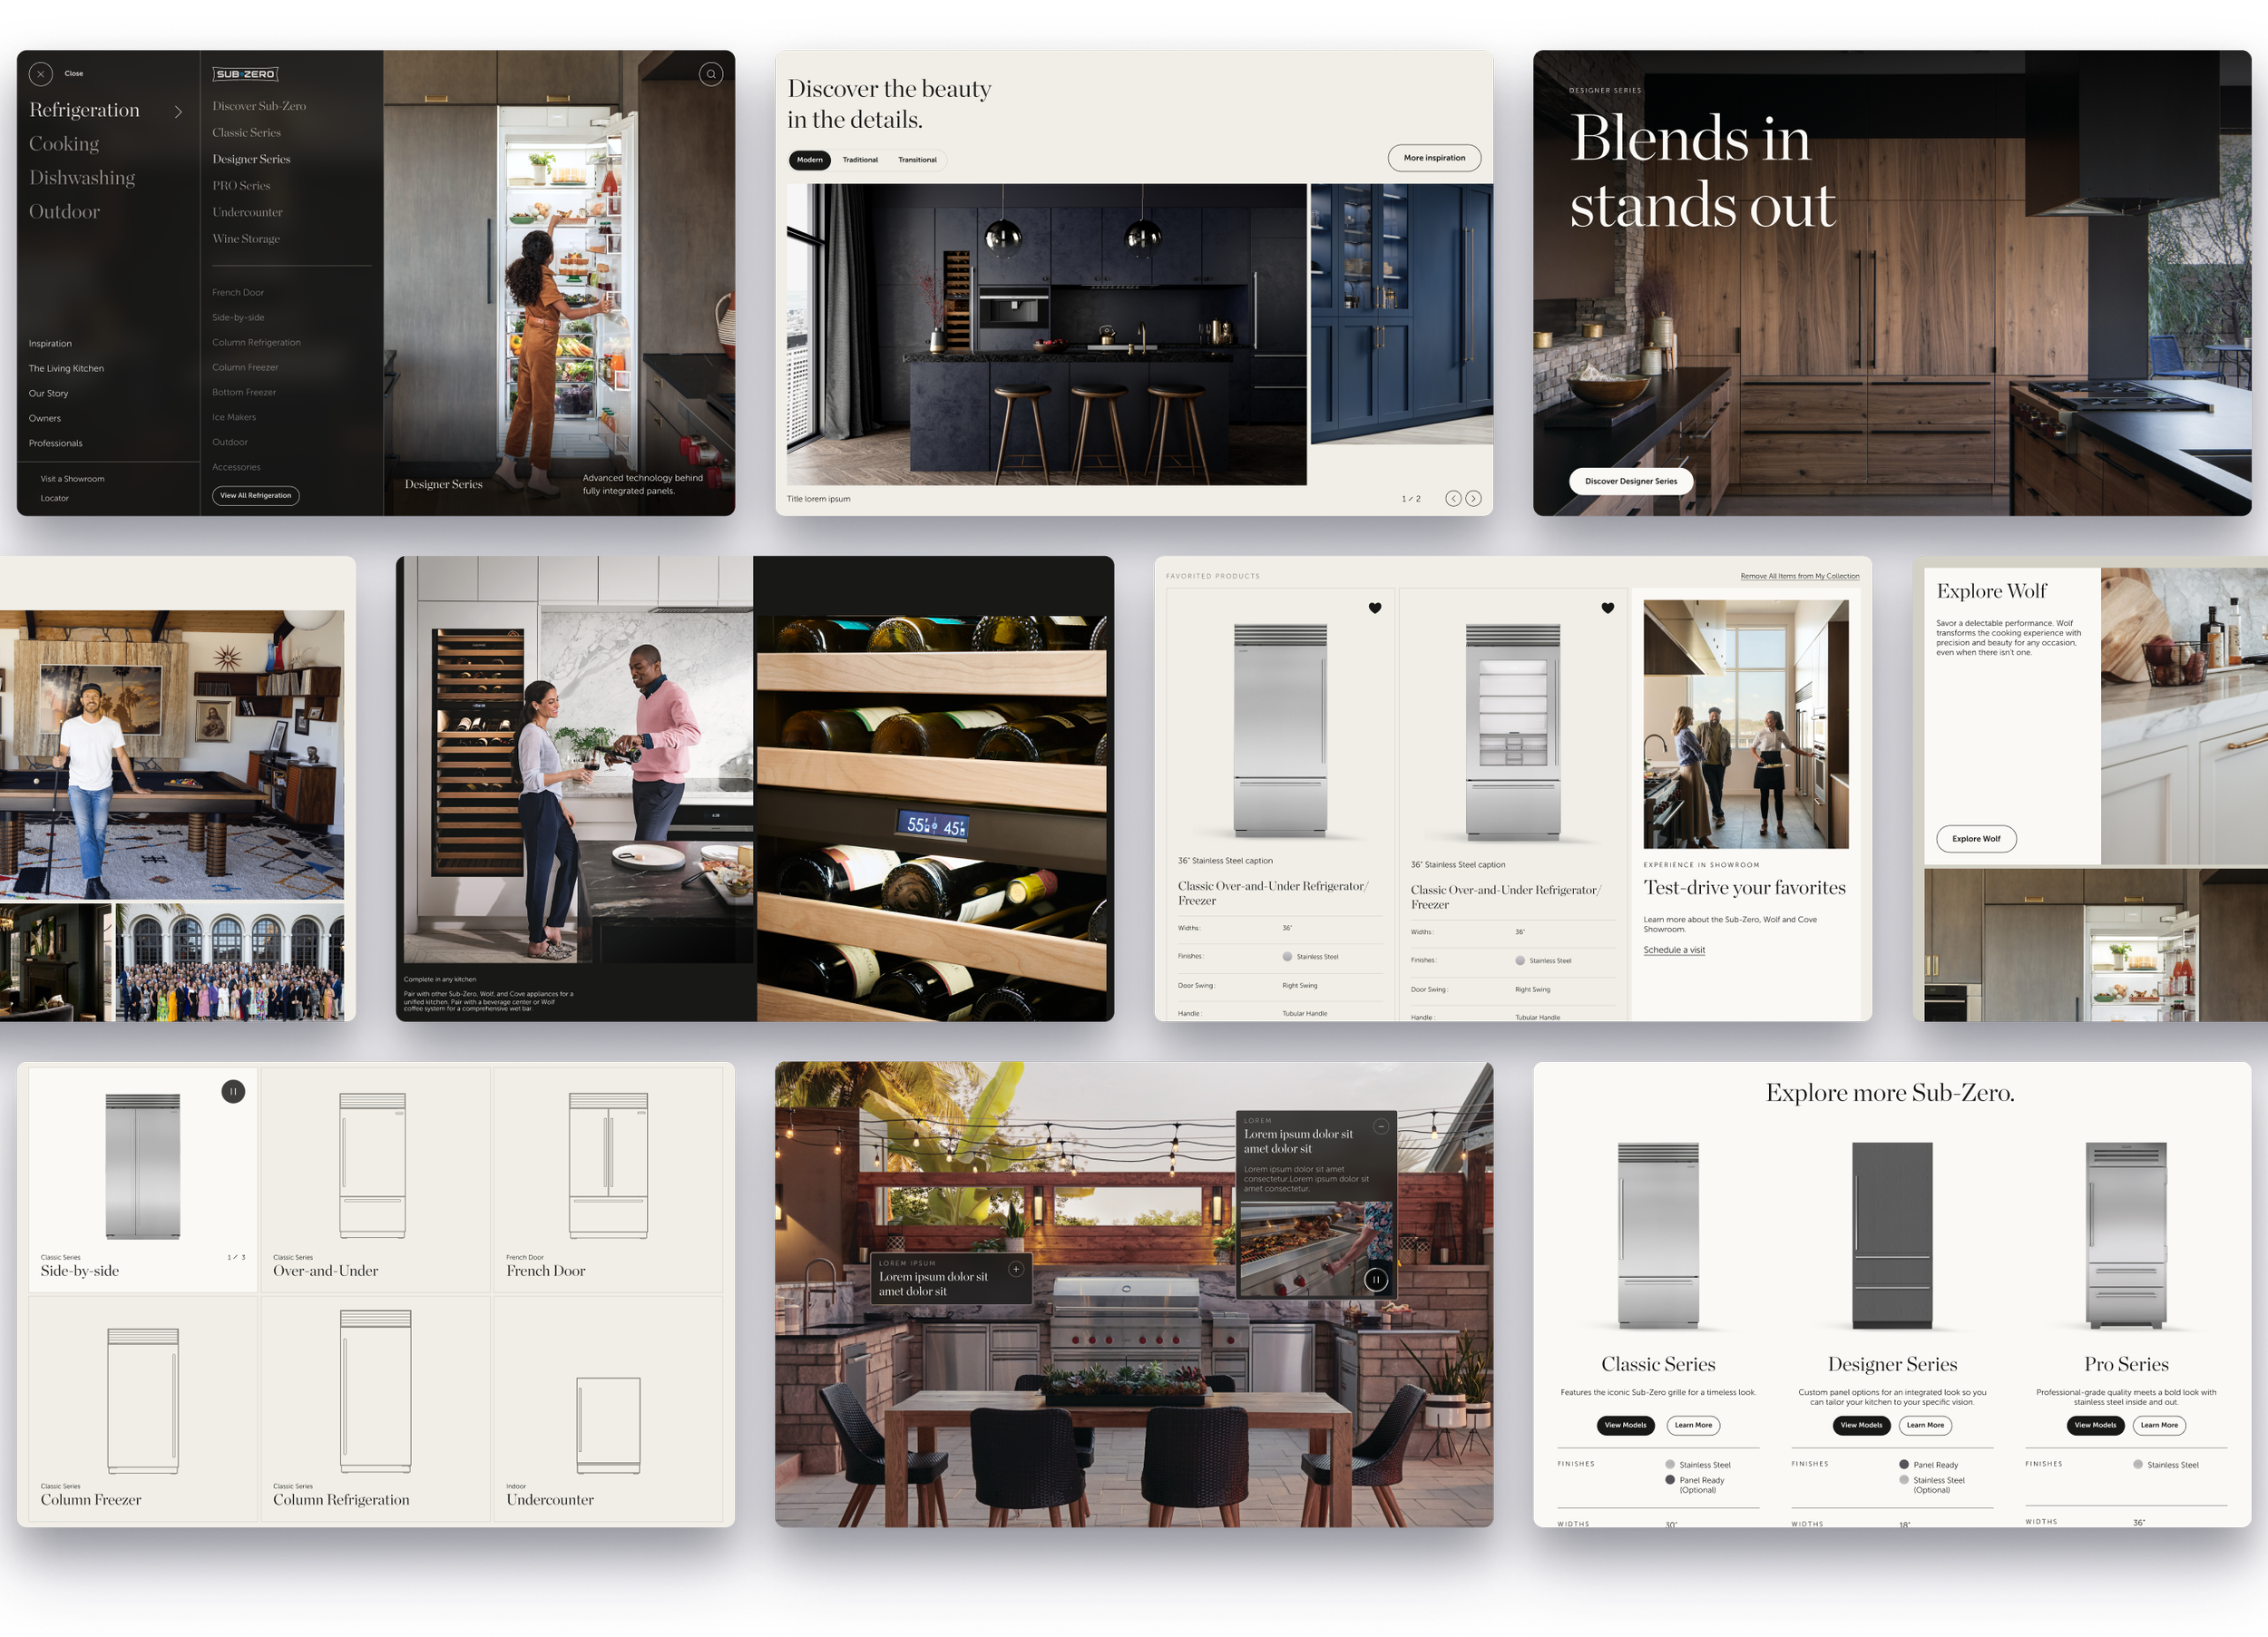The width and height of the screenshot is (2268, 1637).
Task: Click Schedule a visit link
Action: [x=1674, y=950]
